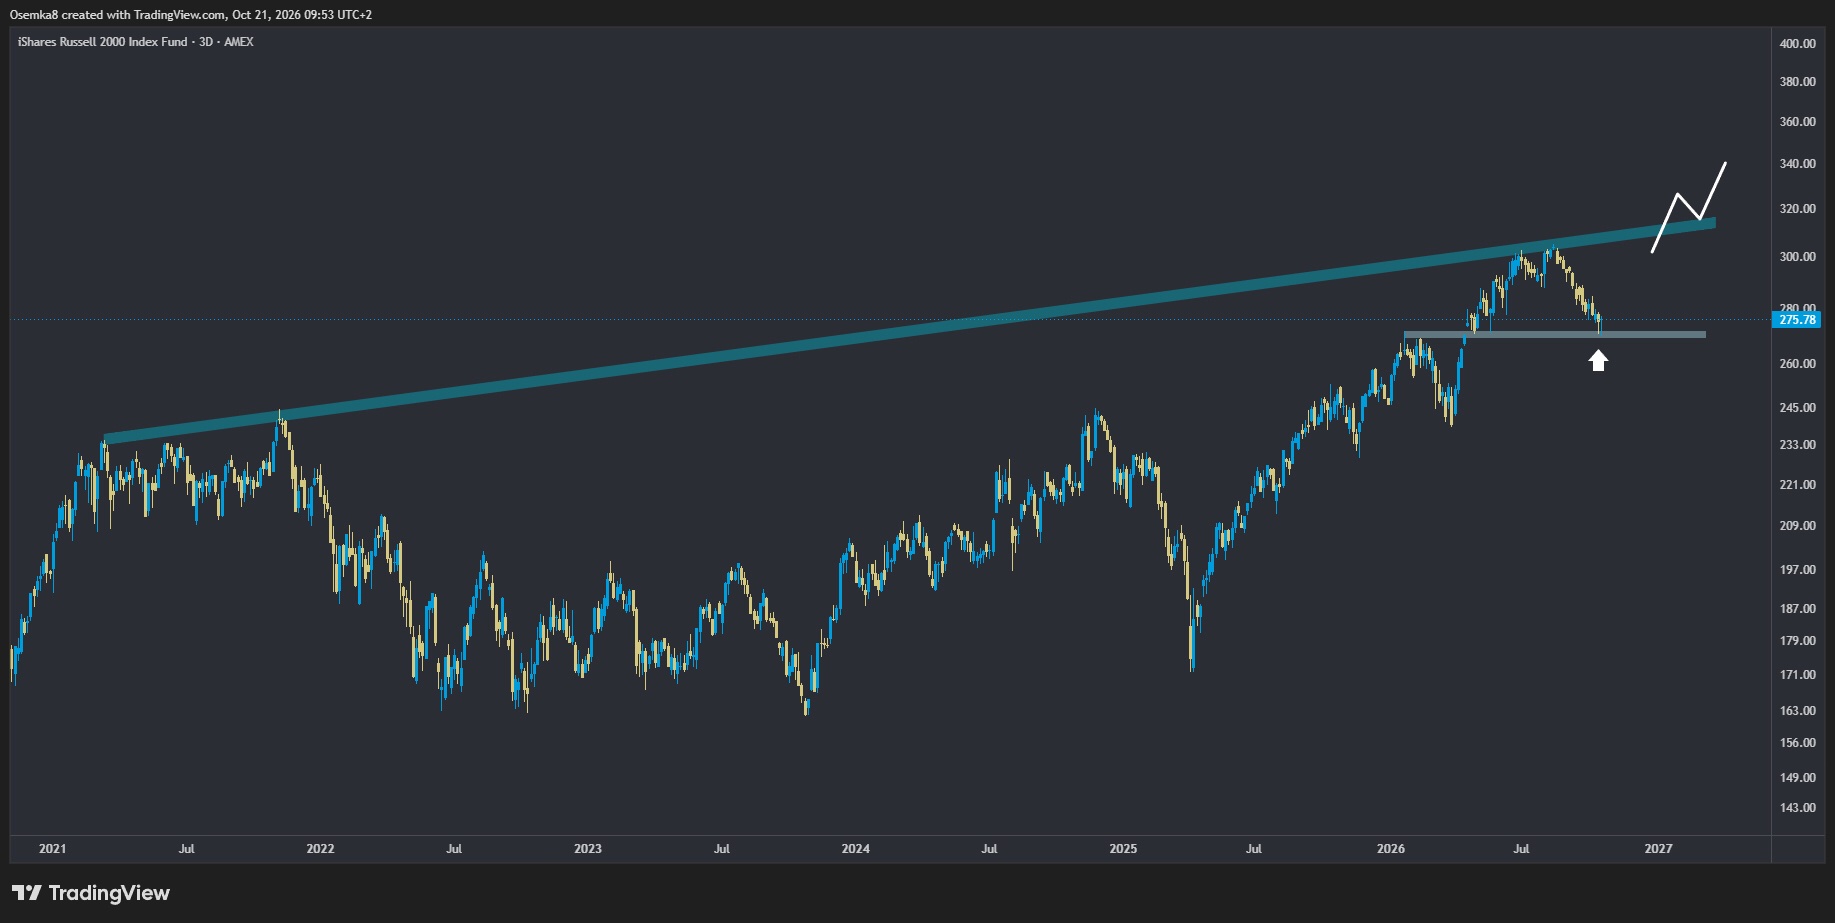
Task: Click the 260.00 price axis label
Action: (1797, 364)
